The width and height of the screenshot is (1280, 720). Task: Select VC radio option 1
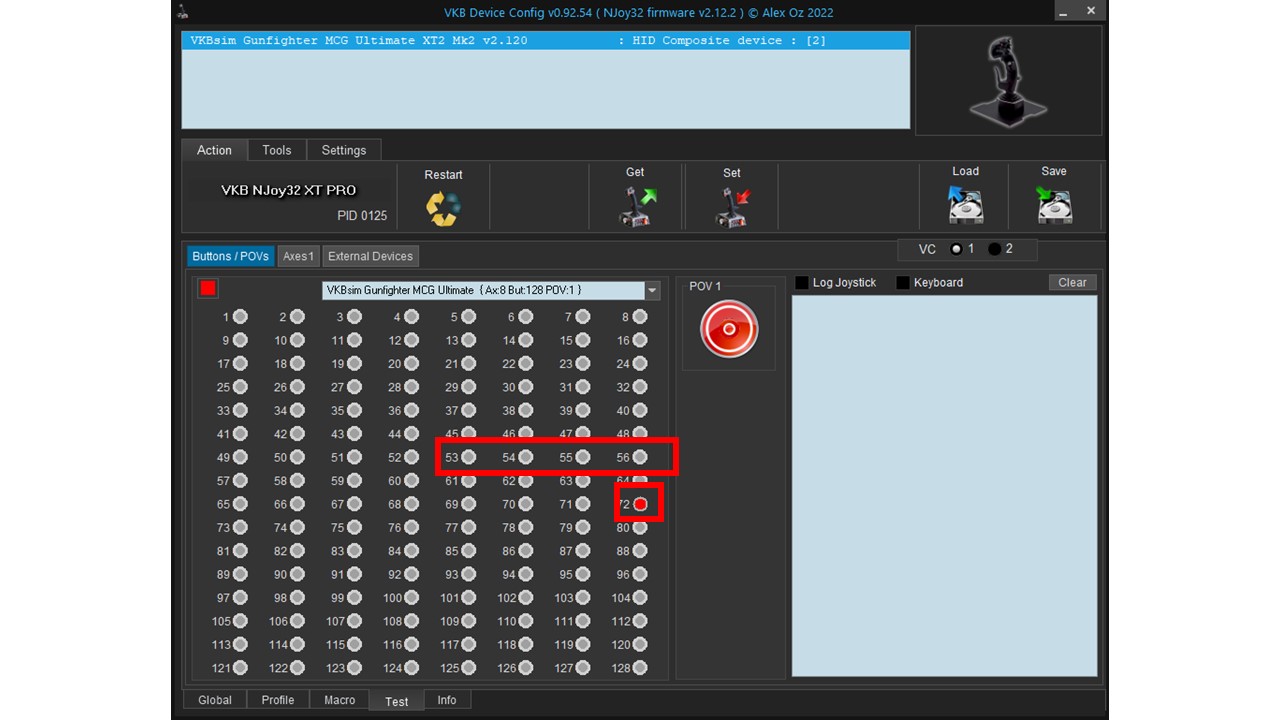[x=956, y=249]
